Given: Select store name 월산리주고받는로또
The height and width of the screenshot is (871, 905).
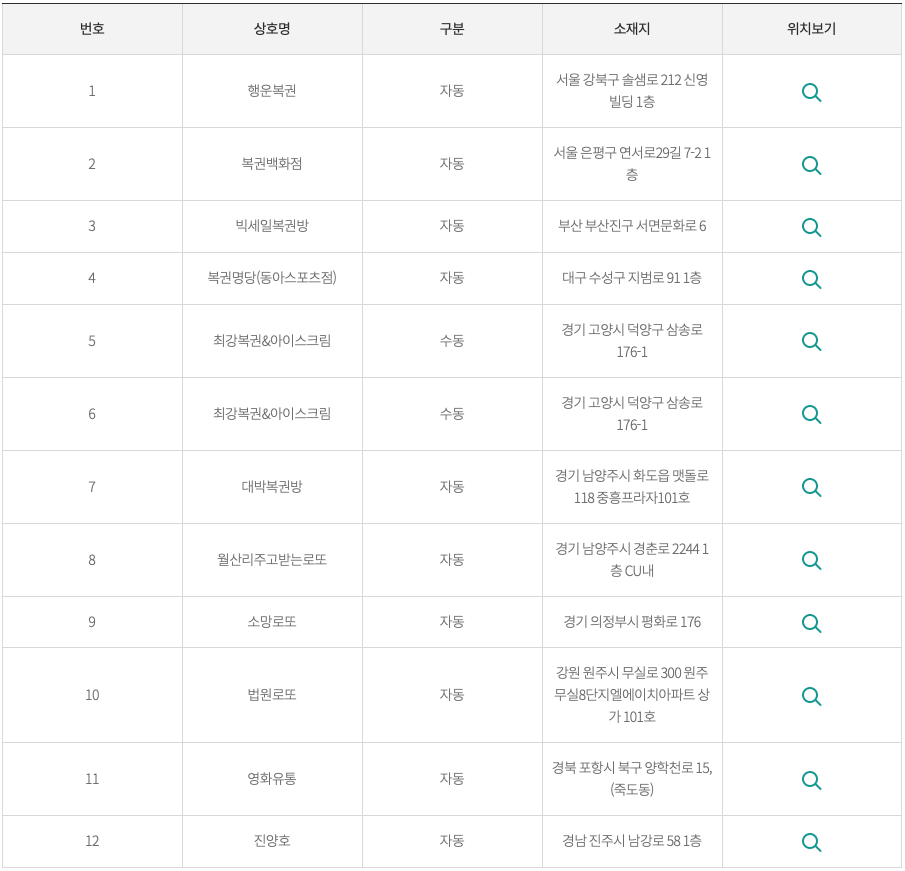Looking at the screenshot, I should pos(272,559).
